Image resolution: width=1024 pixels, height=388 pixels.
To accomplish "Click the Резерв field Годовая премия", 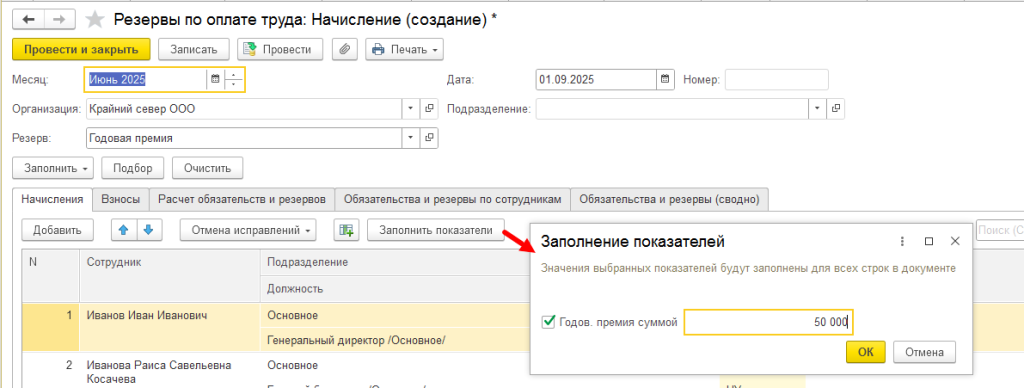I will click(x=244, y=138).
